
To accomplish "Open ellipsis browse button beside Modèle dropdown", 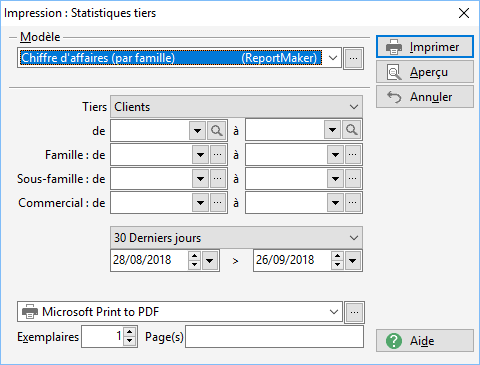I will (353, 58).
